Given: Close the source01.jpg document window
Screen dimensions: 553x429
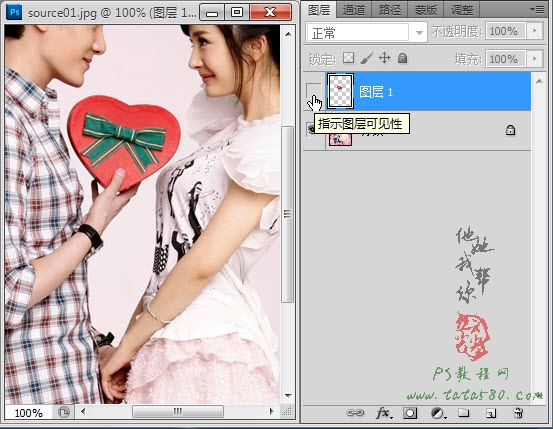Looking at the screenshot, I should (x=270, y=13).
